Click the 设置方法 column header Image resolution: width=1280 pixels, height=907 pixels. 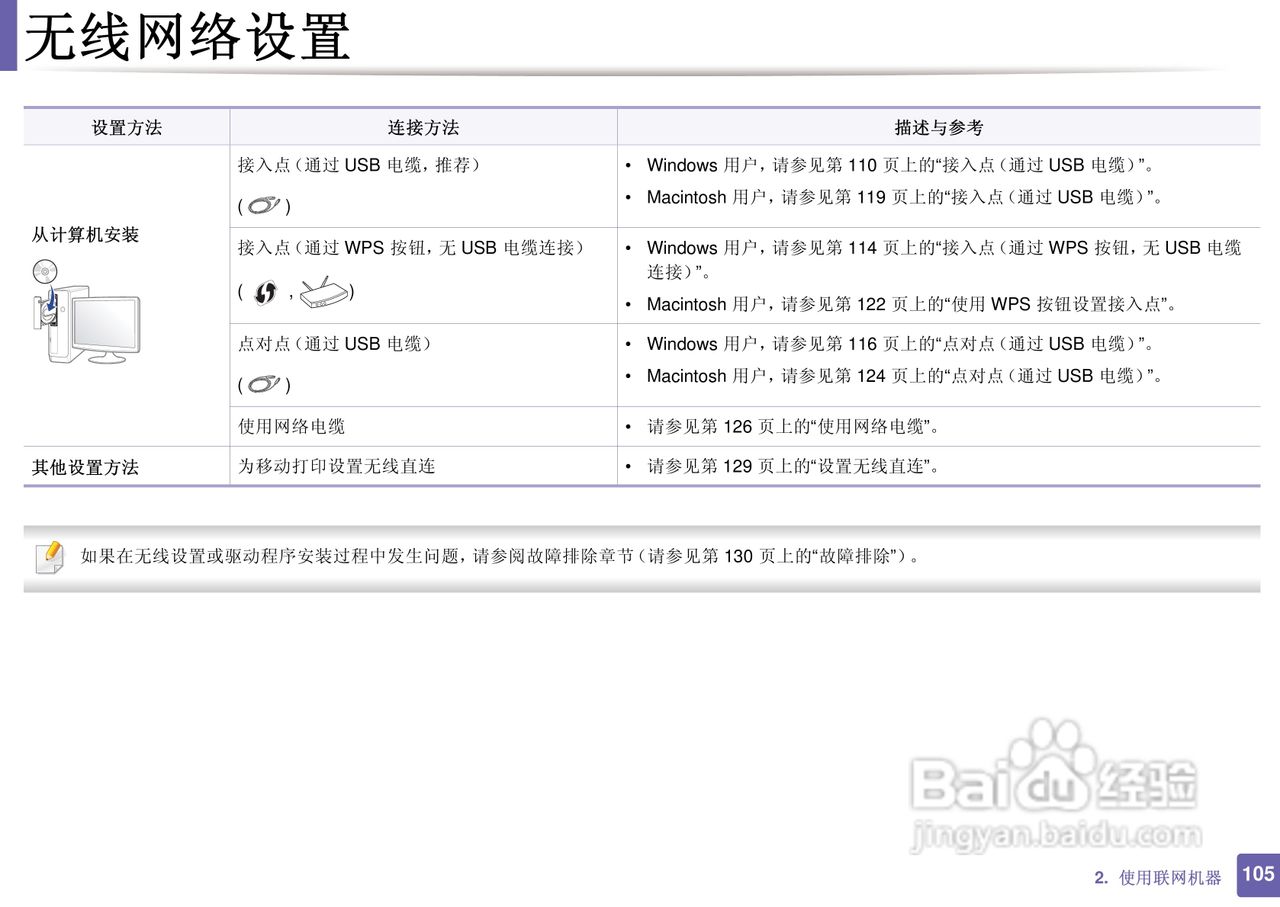[x=127, y=127]
